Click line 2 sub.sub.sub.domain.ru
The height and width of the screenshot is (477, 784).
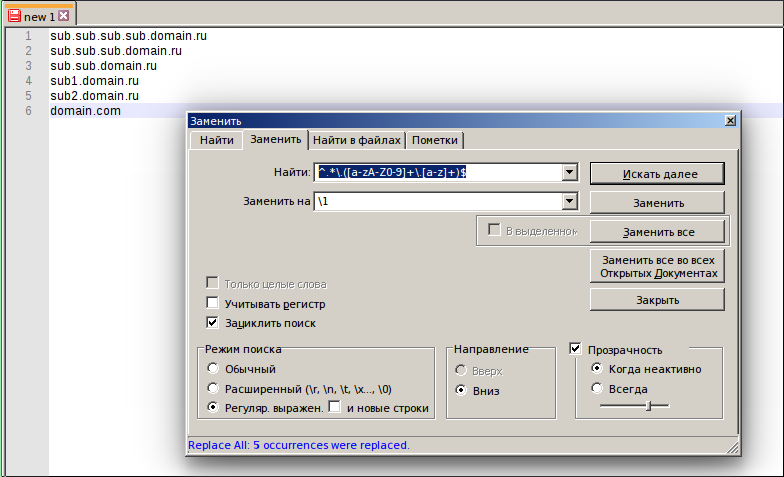coord(116,51)
